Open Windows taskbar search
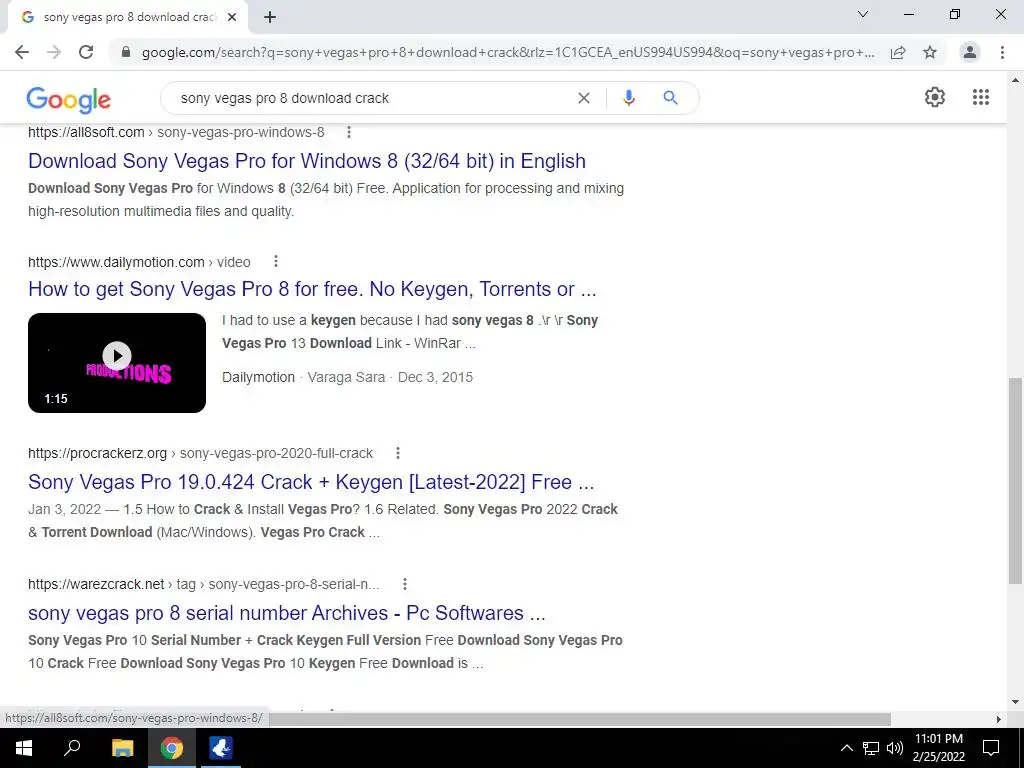The image size is (1024, 768). [x=72, y=748]
